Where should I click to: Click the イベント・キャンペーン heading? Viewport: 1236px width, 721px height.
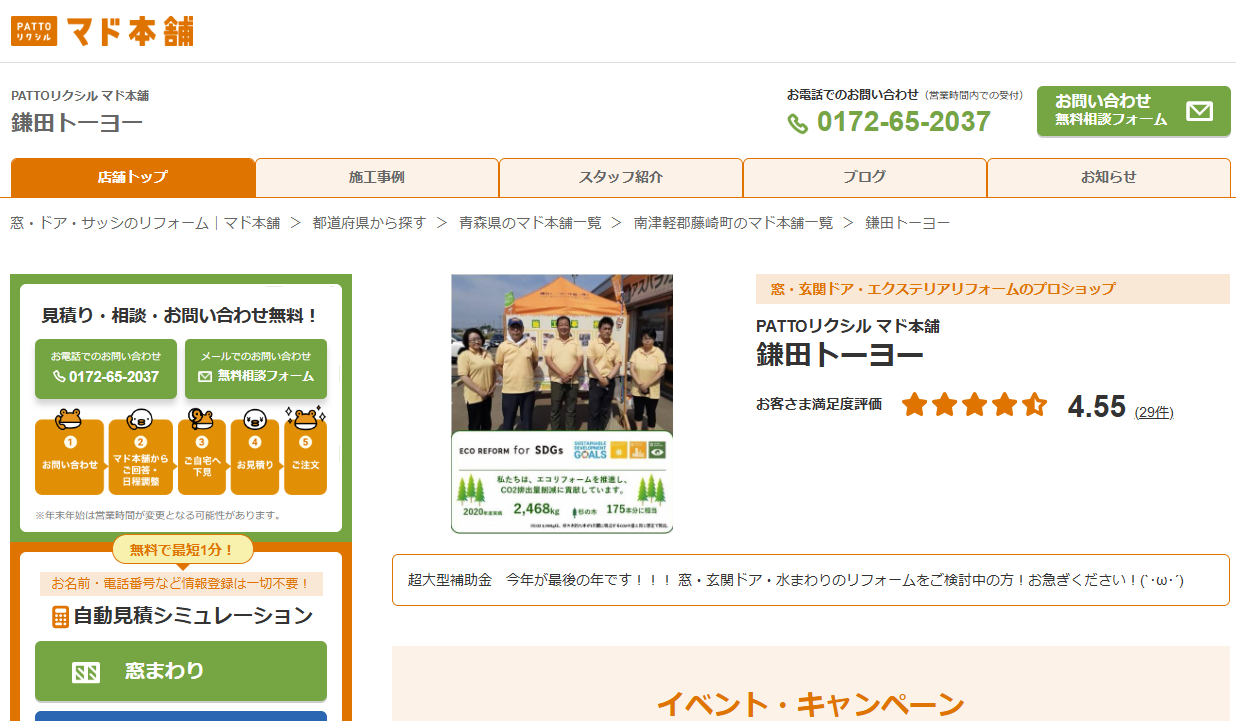(811, 704)
